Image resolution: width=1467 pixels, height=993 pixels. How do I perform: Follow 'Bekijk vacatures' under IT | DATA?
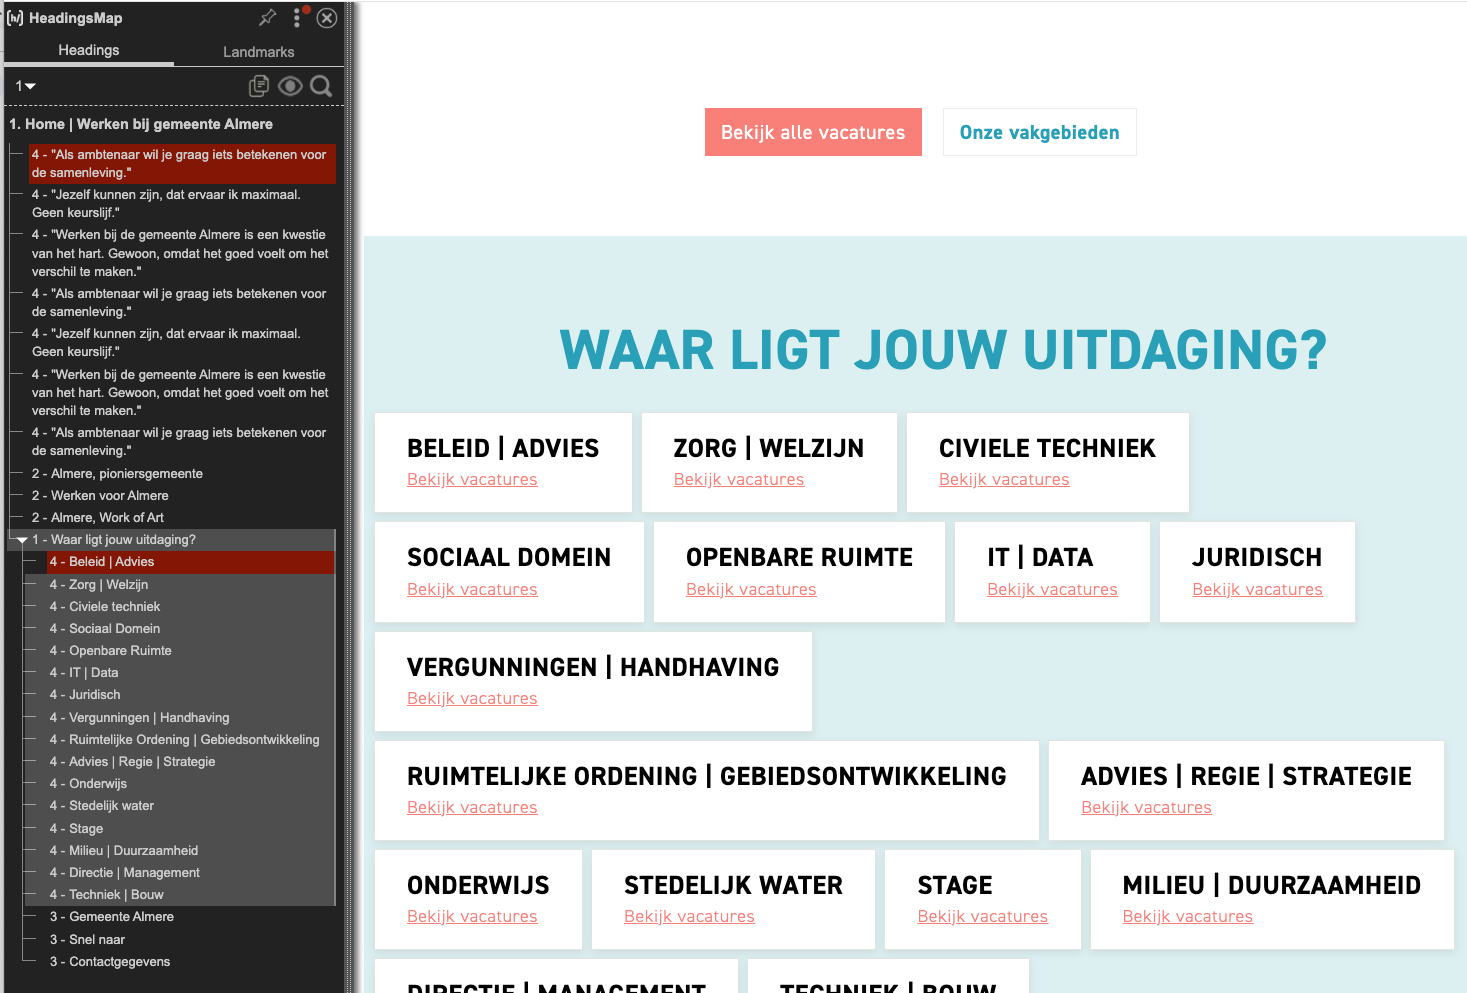click(1052, 589)
